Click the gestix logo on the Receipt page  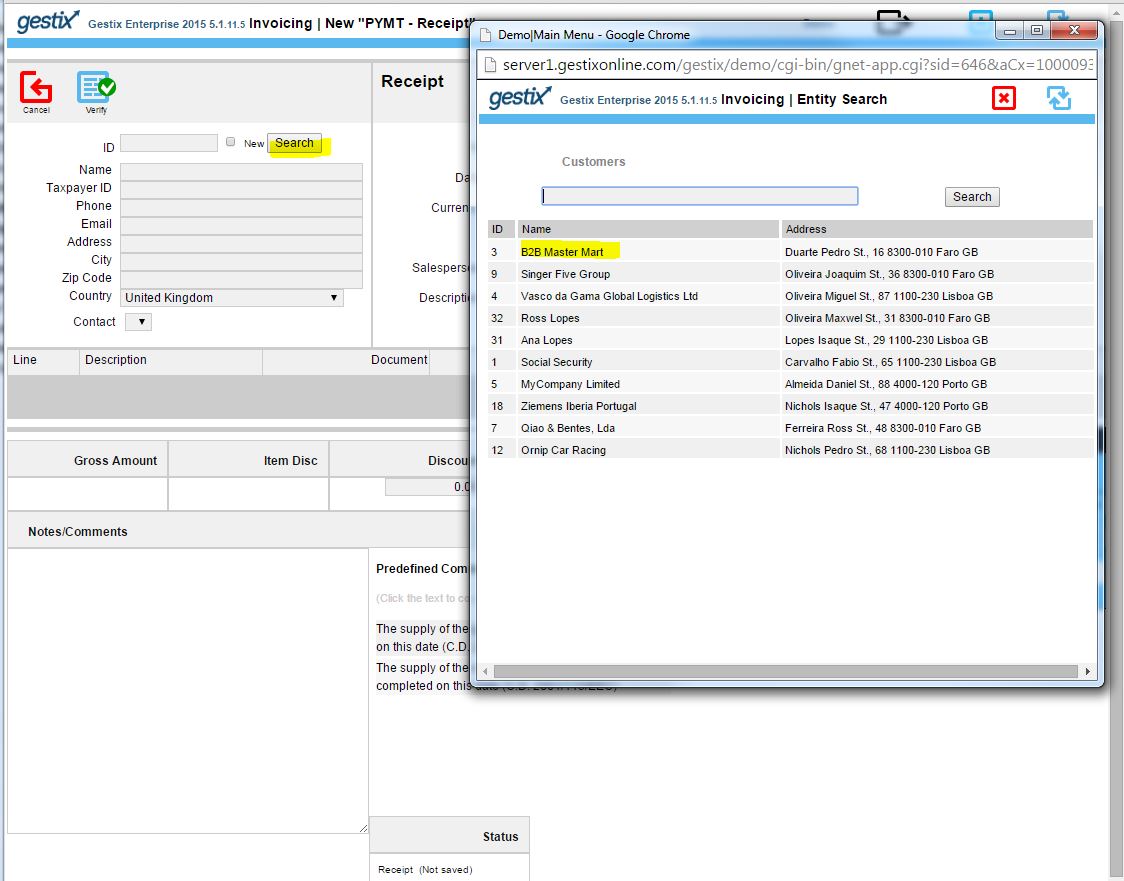point(47,22)
